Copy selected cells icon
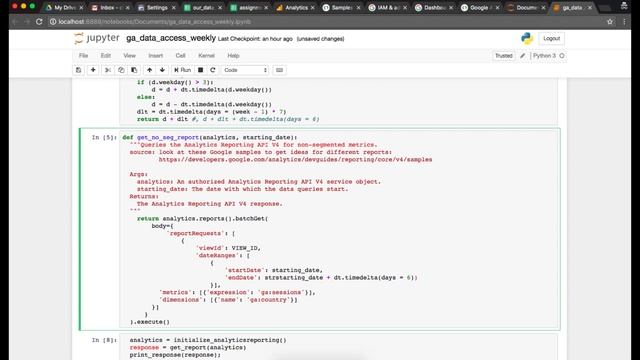Image resolution: width=640 pixels, height=360 pixels. point(121,70)
